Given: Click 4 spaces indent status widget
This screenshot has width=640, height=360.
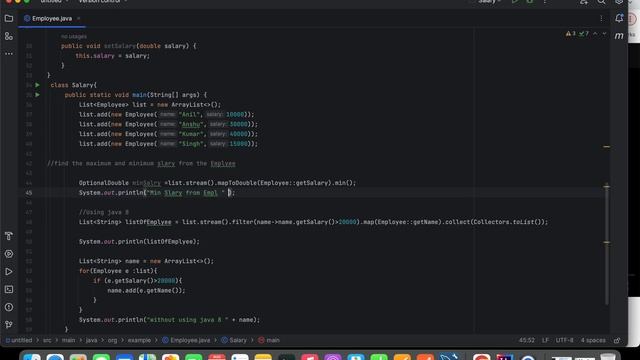Looking at the screenshot, I should coord(593,340).
